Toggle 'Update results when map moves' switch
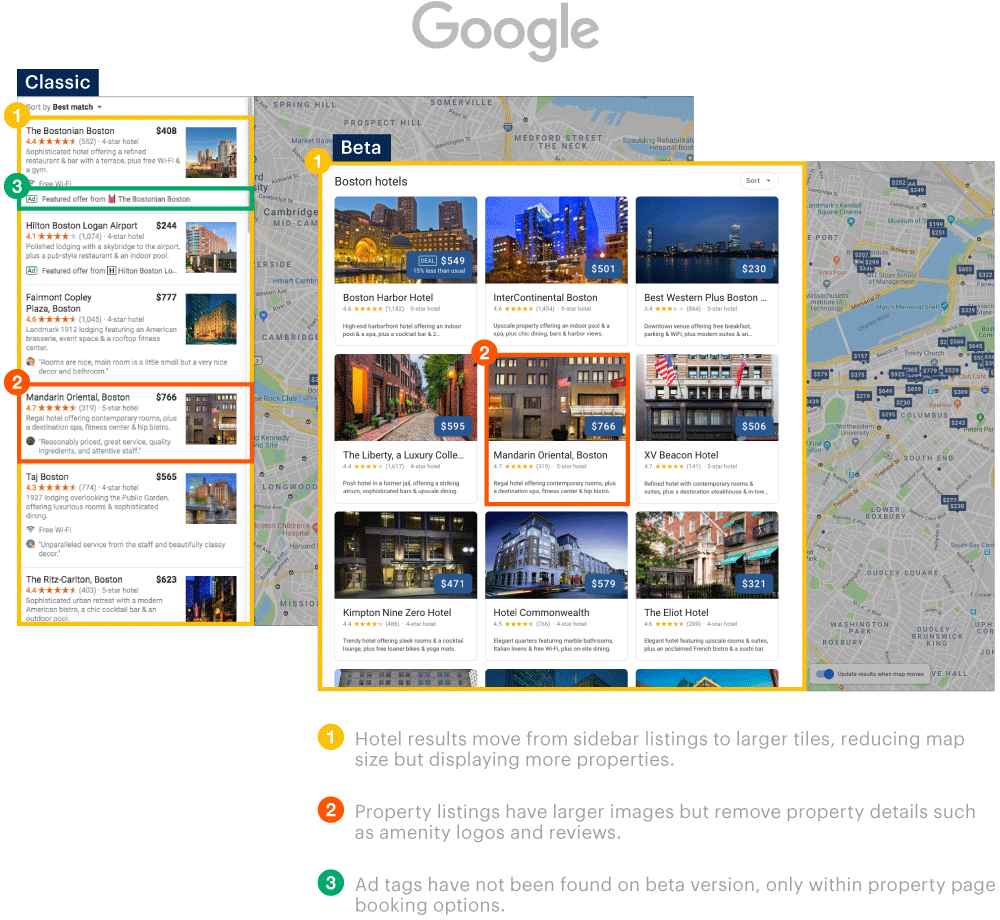 tap(825, 674)
